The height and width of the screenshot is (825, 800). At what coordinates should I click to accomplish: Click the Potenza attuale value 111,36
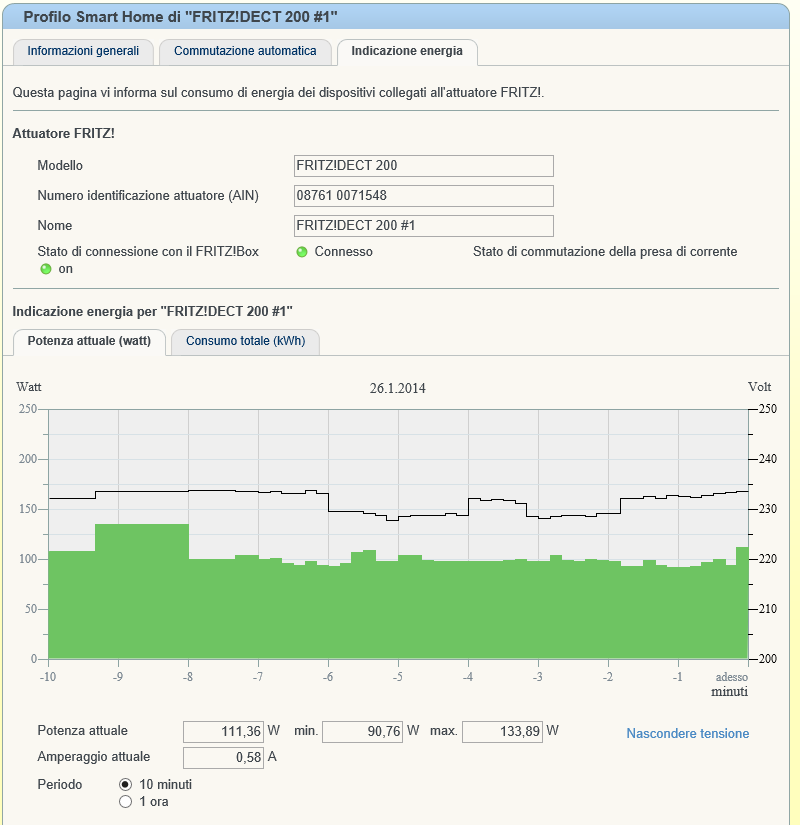(x=223, y=731)
